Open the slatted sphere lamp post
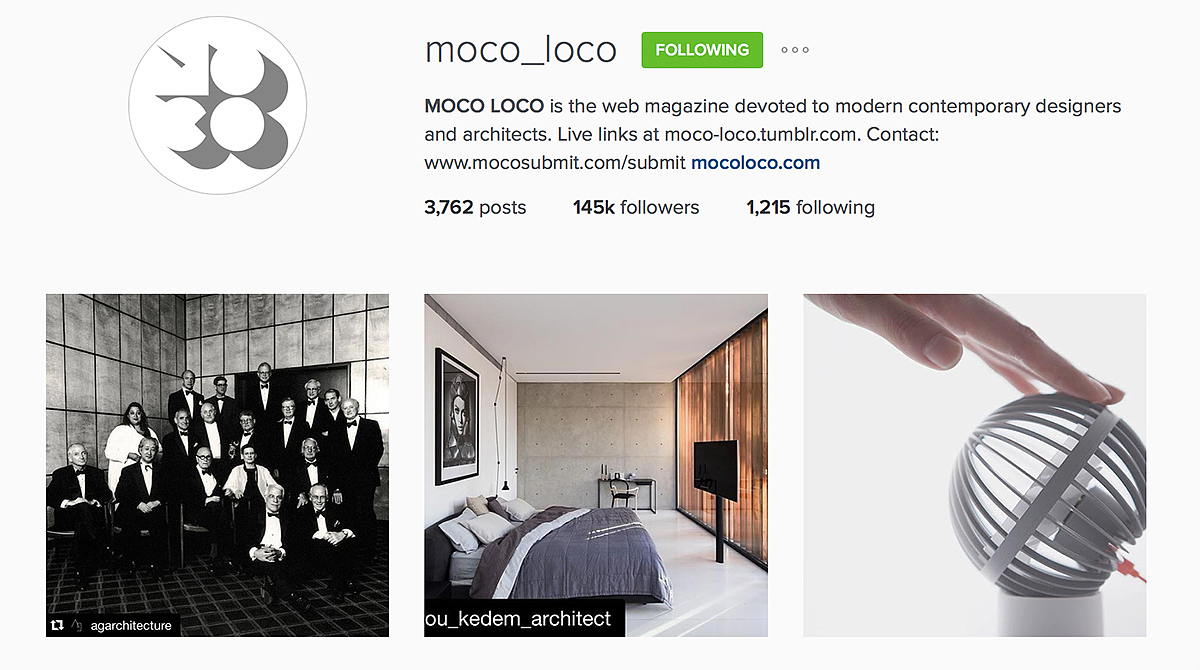 point(975,465)
